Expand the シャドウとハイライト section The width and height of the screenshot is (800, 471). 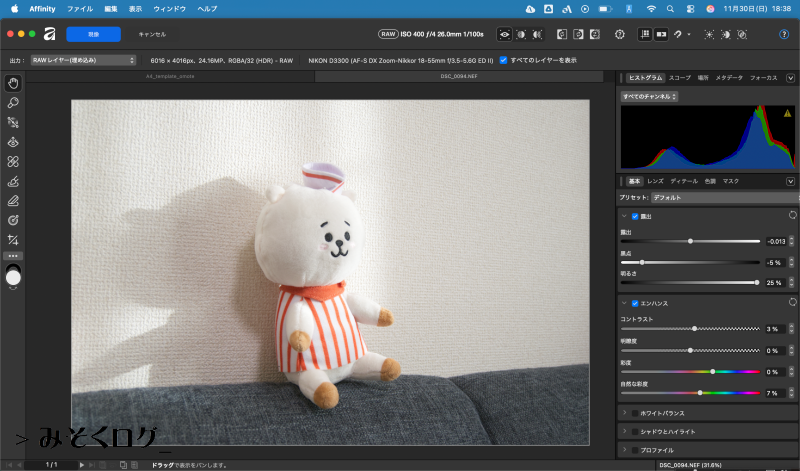625,431
